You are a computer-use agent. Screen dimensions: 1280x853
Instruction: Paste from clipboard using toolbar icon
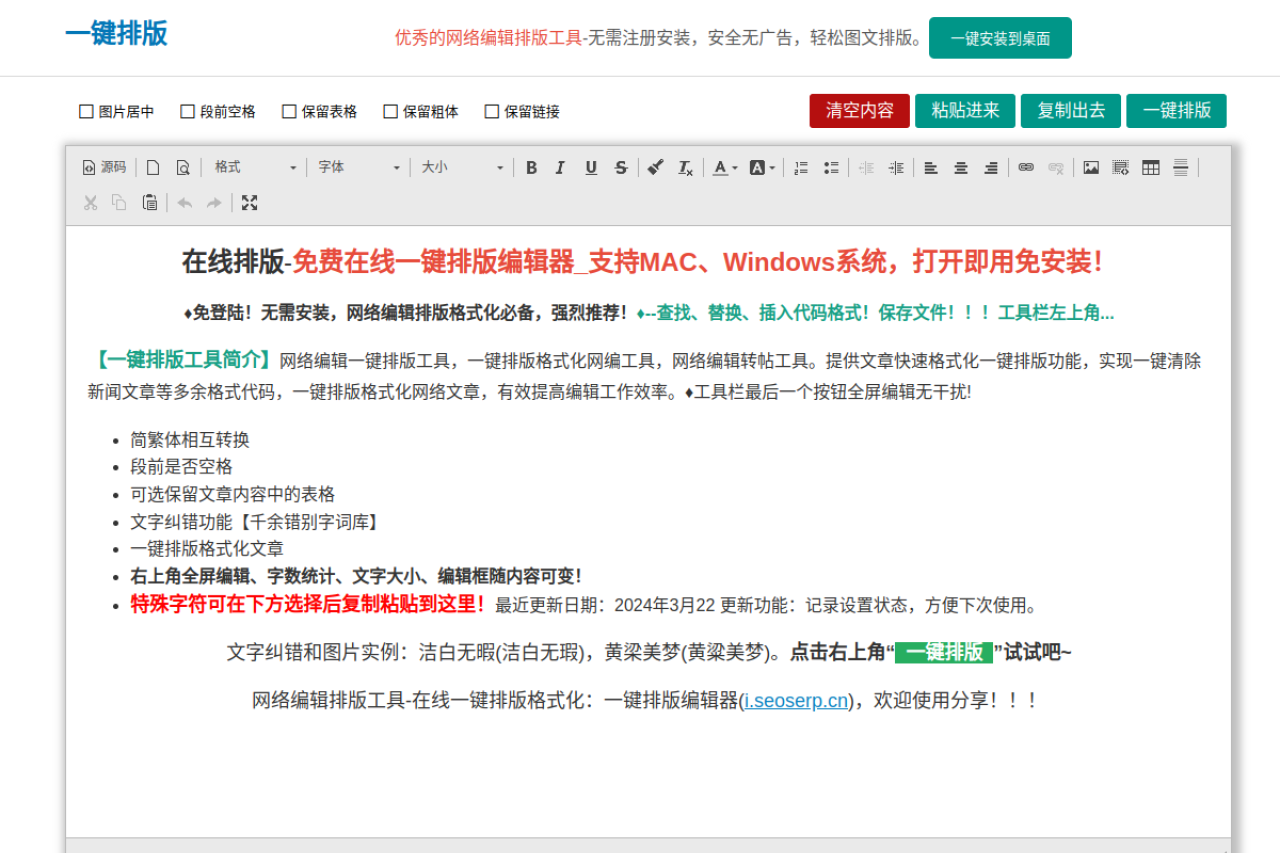coord(150,202)
